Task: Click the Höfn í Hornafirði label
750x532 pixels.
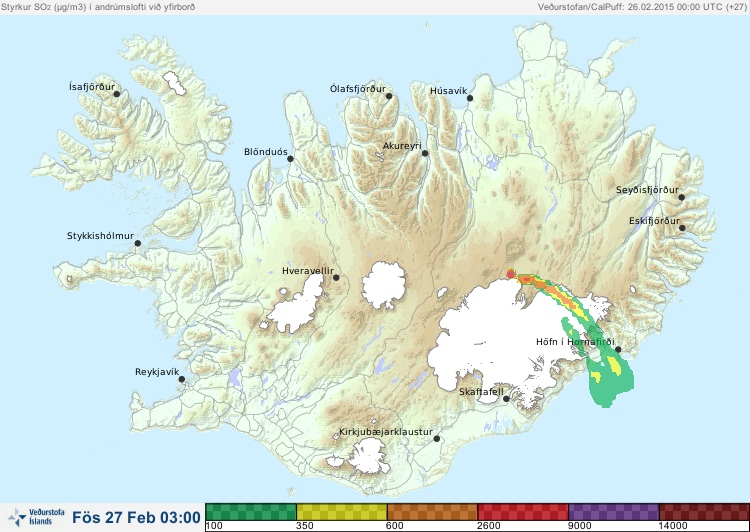Action: (x=575, y=342)
